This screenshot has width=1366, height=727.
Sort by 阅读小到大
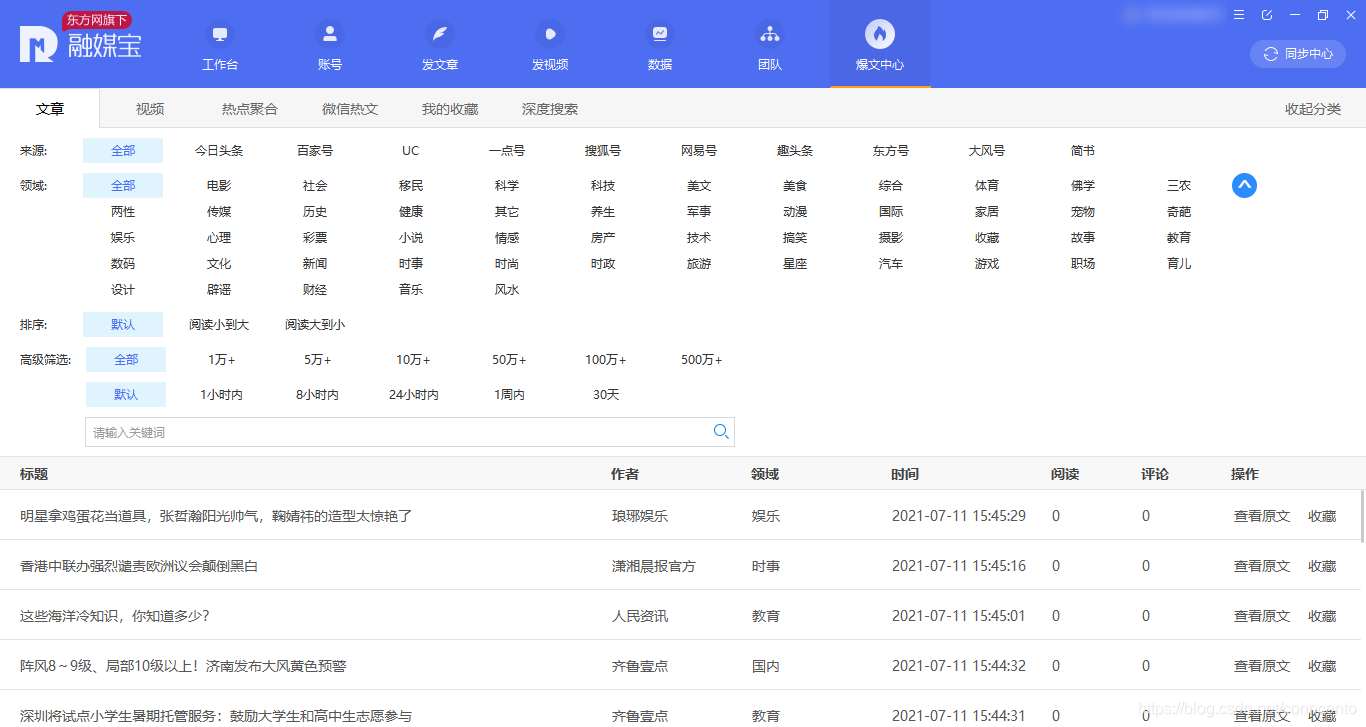(x=219, y=325)
